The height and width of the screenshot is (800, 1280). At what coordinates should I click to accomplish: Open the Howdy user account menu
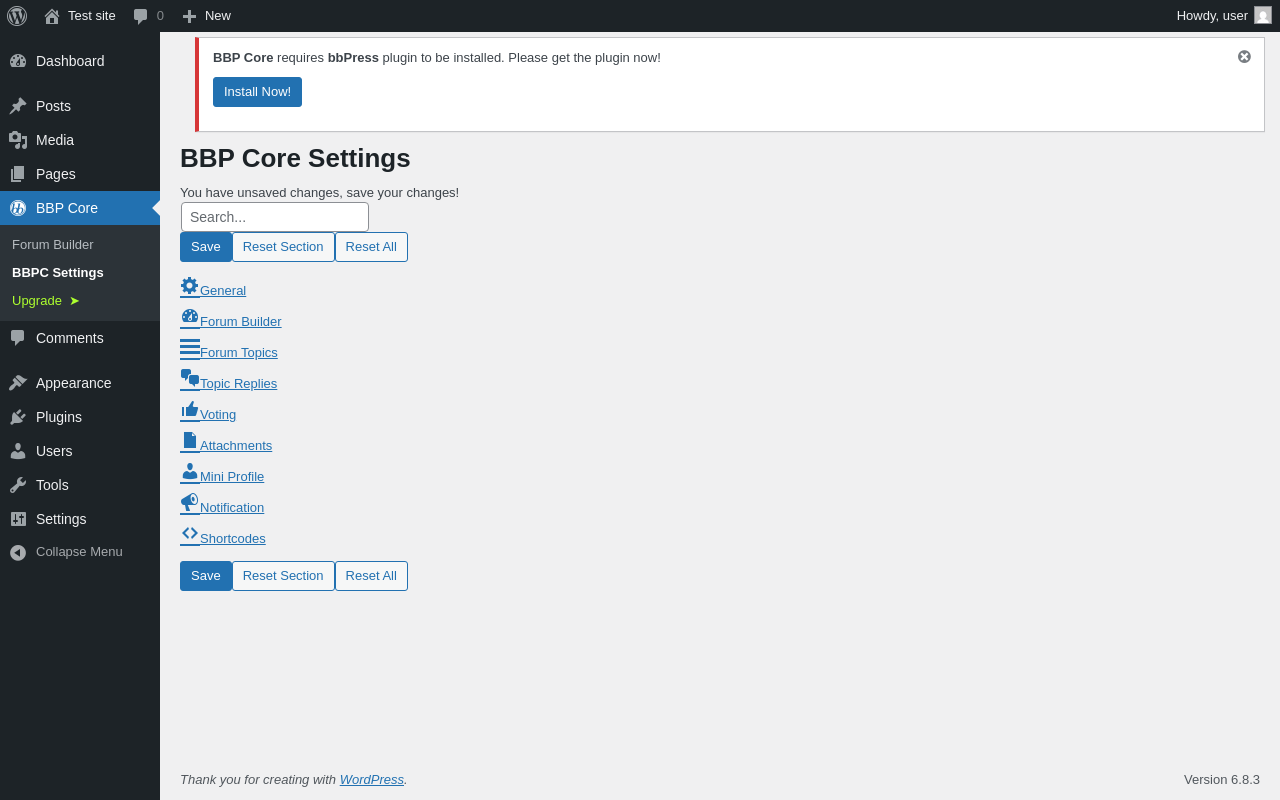[x=1222, y=16]
